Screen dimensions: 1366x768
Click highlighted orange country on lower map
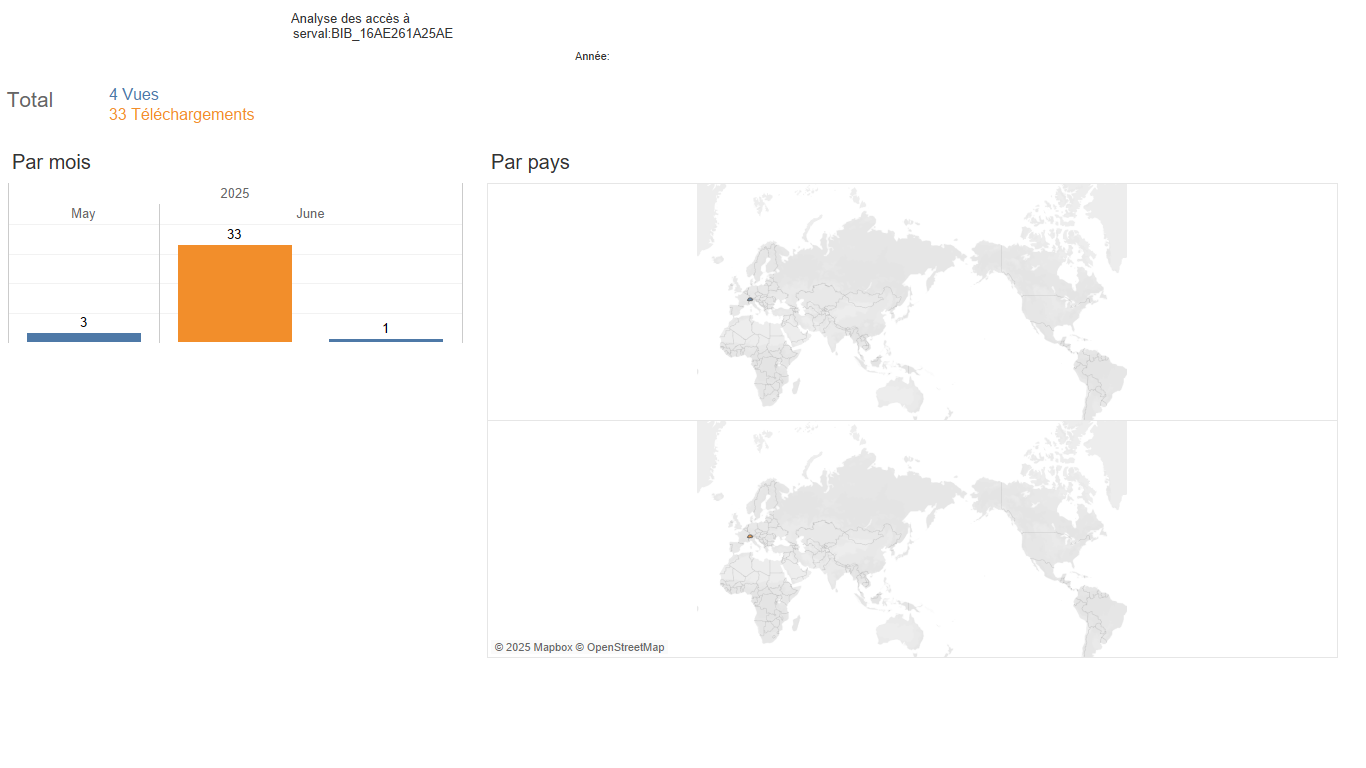click(x=749, y=536)
